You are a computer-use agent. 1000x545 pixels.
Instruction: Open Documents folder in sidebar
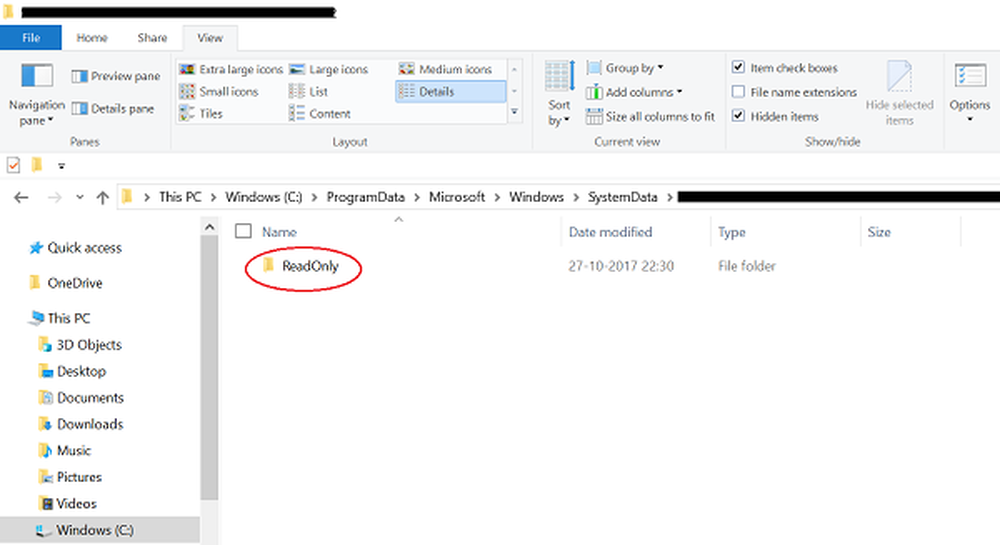82,398
